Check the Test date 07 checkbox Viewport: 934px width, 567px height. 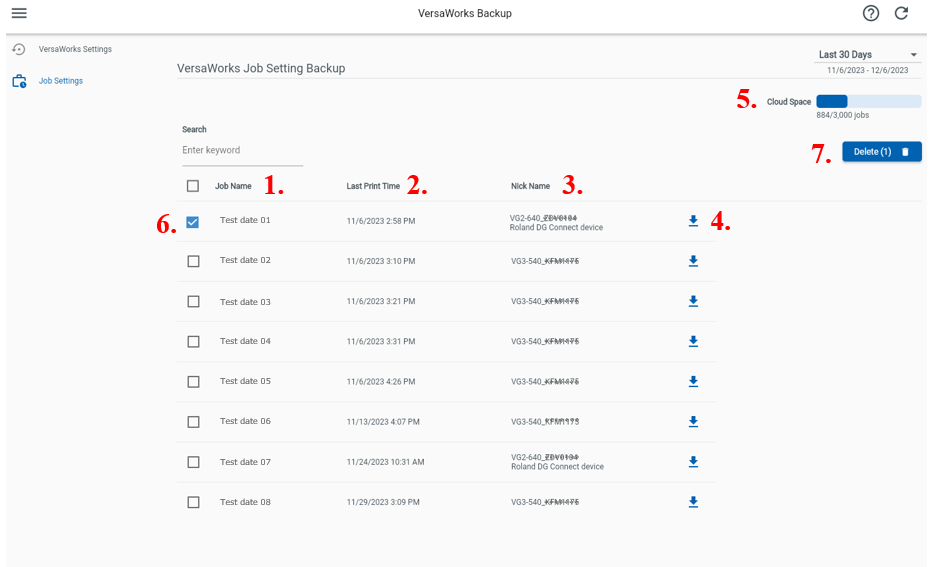click(194, 462)
